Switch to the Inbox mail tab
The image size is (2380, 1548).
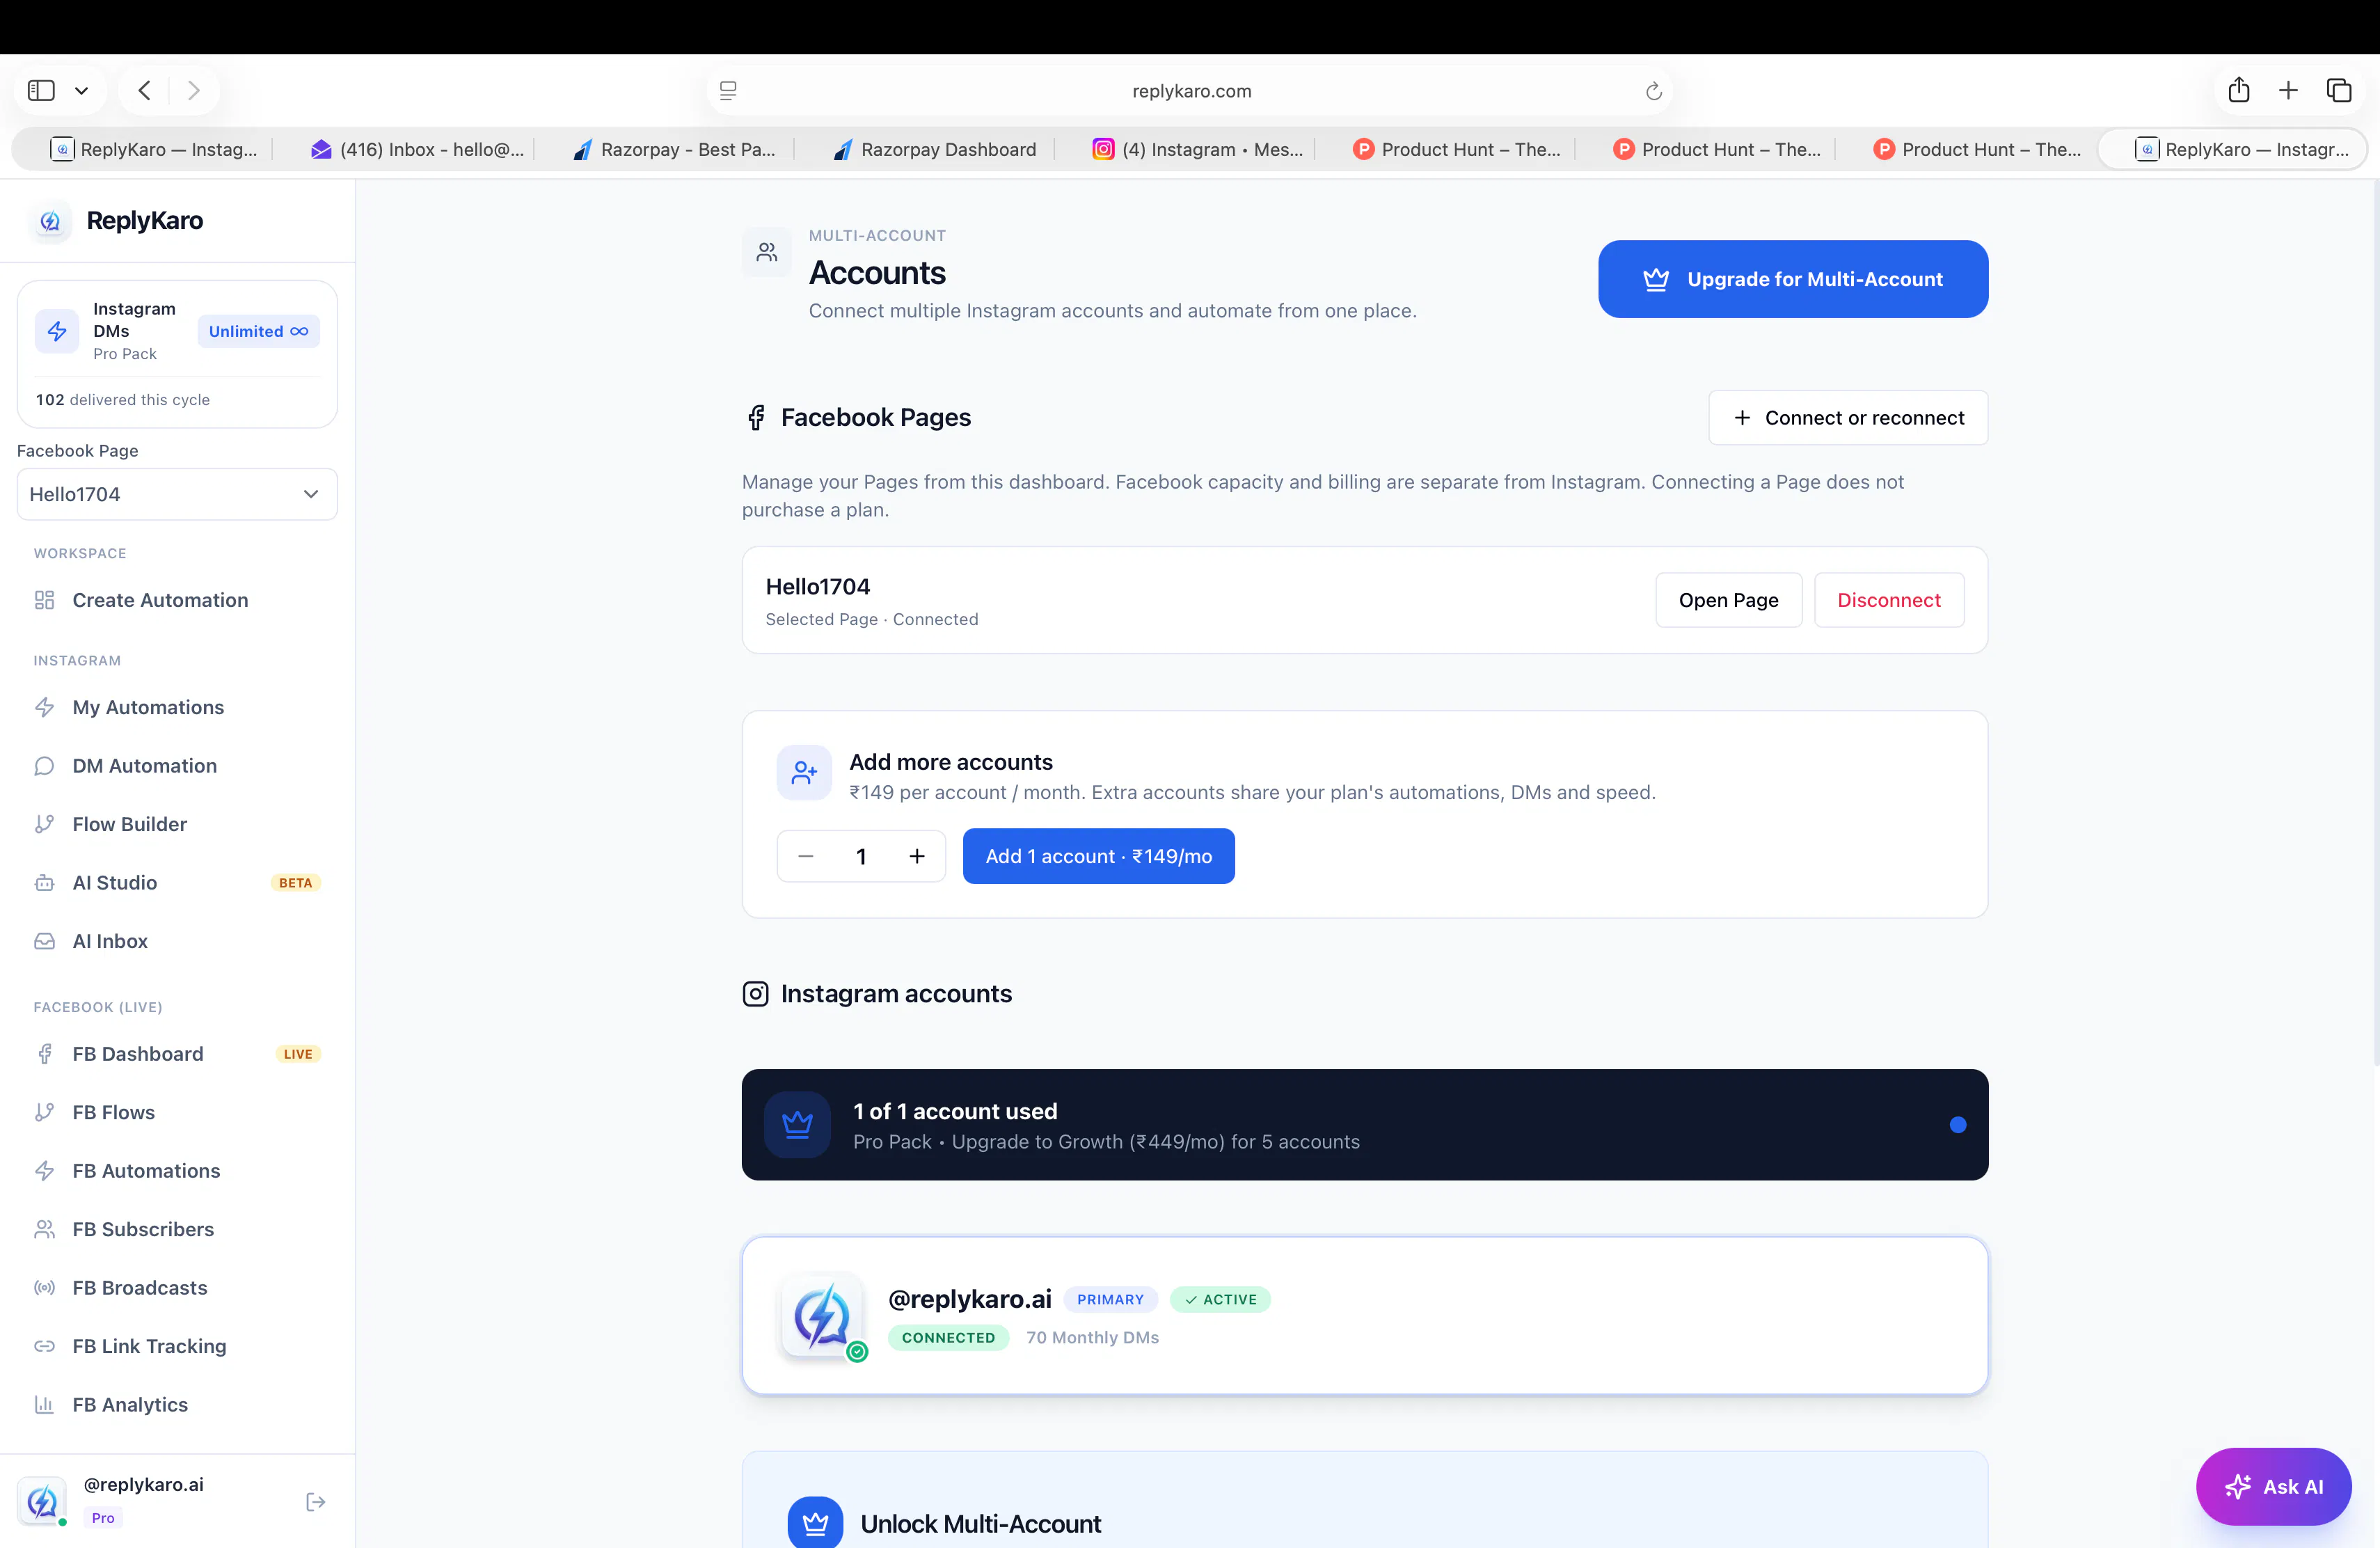416,149
